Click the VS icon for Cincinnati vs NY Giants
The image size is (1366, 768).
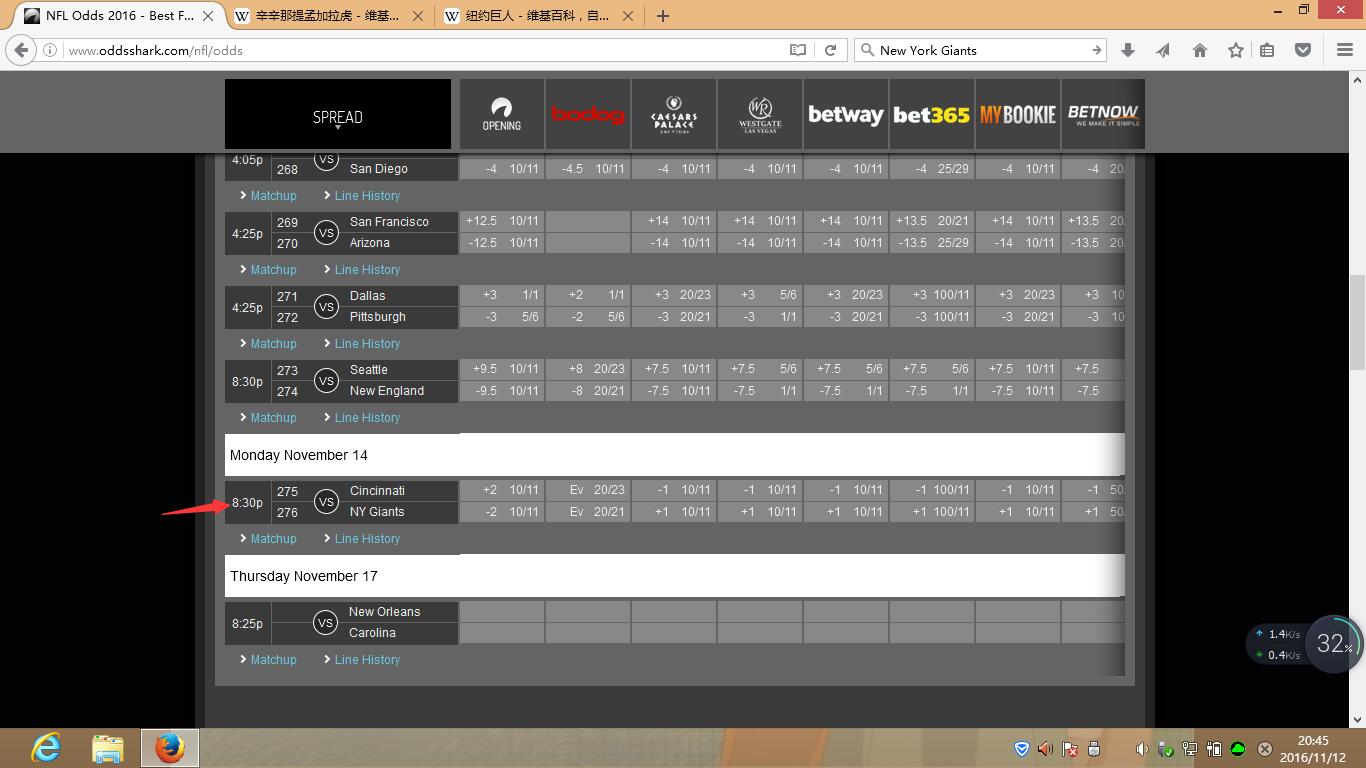click(326, 502)
